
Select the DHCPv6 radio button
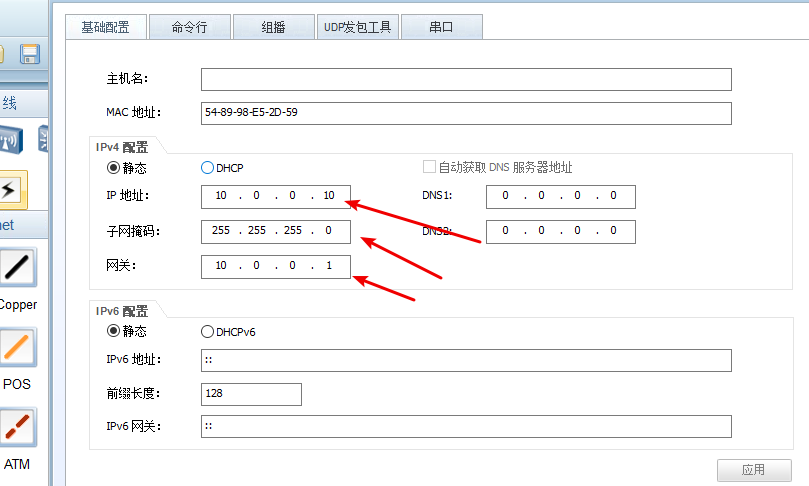point(207,331)
